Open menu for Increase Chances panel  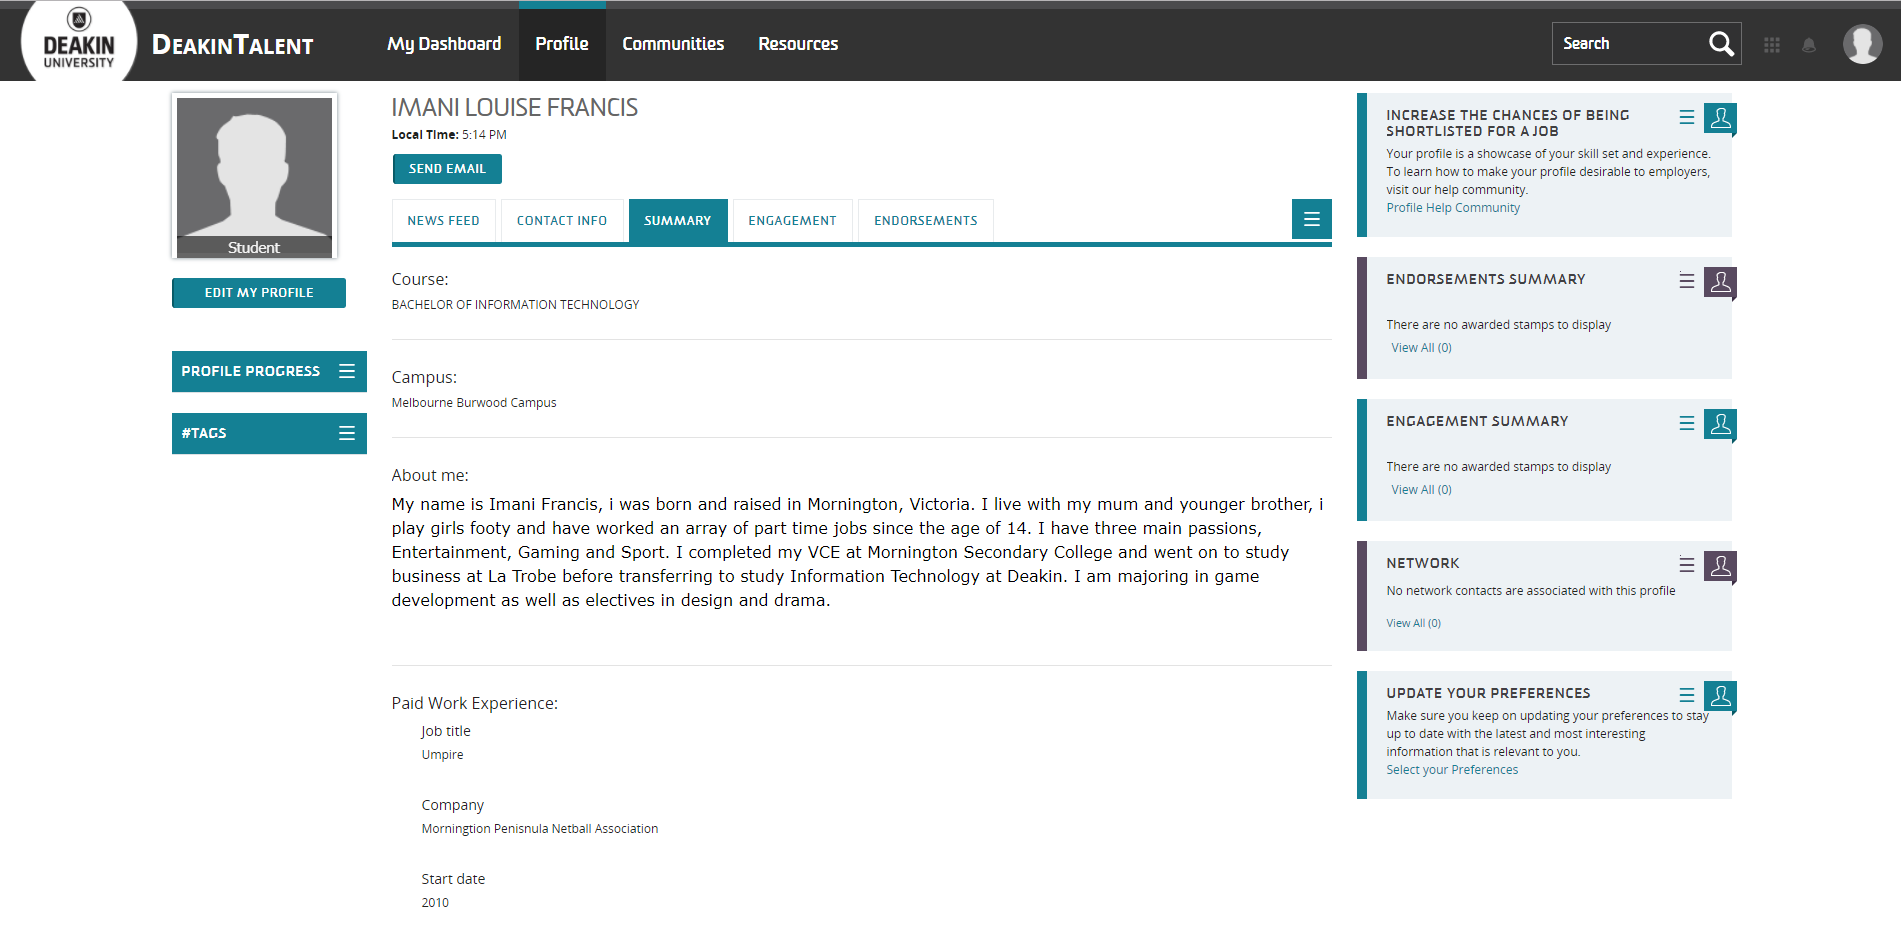pyautogui.click(x=1687, y=117)
